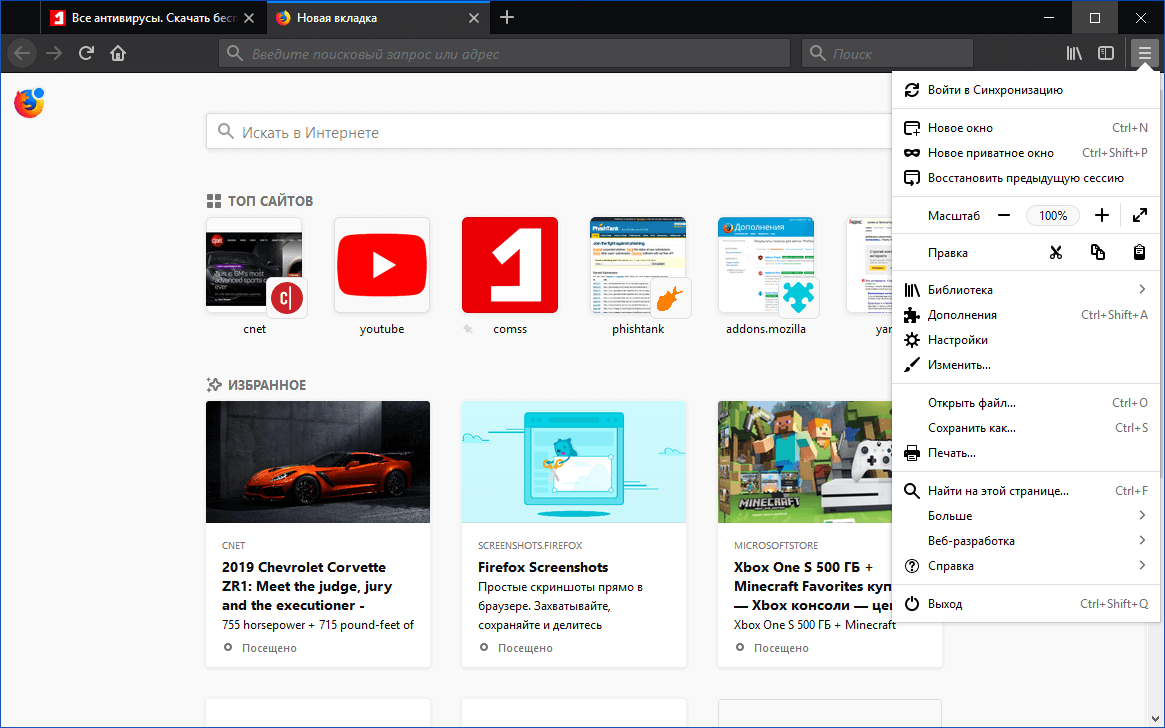1165x728 pixels.
Task: Switch to the Все антивирусы tab
Action: coord(140,17)
